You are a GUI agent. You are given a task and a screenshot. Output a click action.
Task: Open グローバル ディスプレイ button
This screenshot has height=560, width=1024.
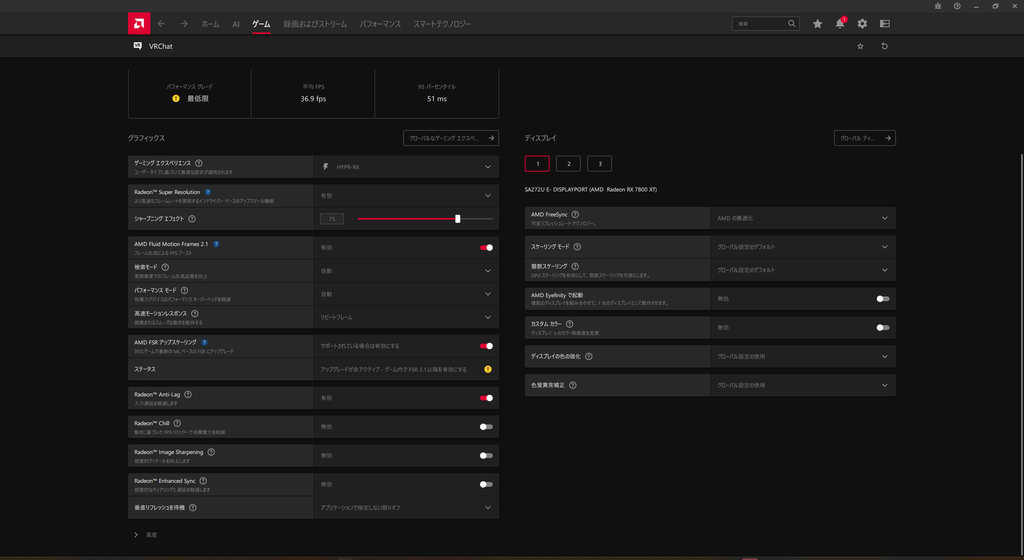pyautogui.click(x=865, y=138)
